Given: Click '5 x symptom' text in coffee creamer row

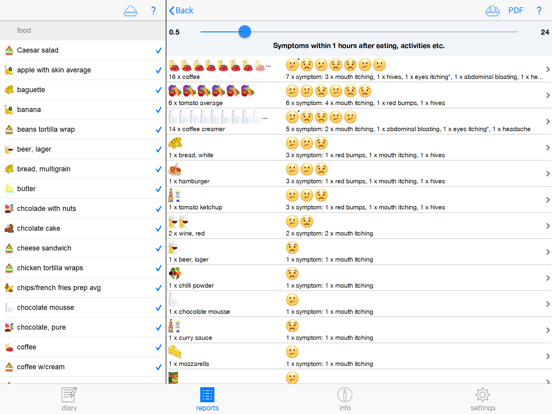Looking at the screenshot, I should [x=304, y=129].
